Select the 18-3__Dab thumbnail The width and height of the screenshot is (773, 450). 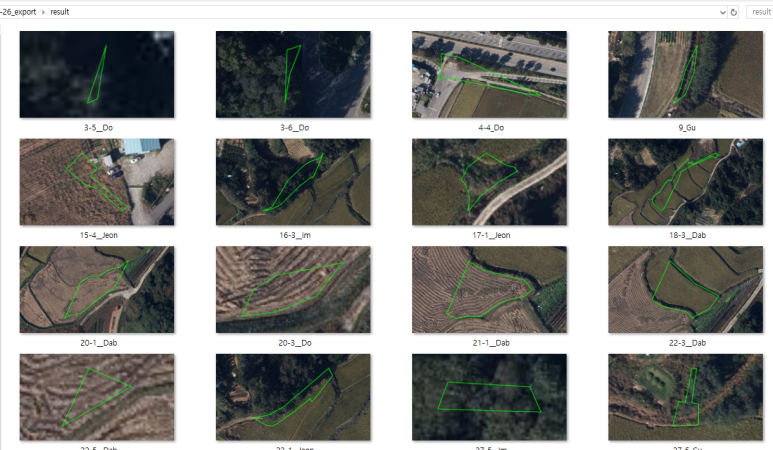pyautogui.click(x=685, y=182)
